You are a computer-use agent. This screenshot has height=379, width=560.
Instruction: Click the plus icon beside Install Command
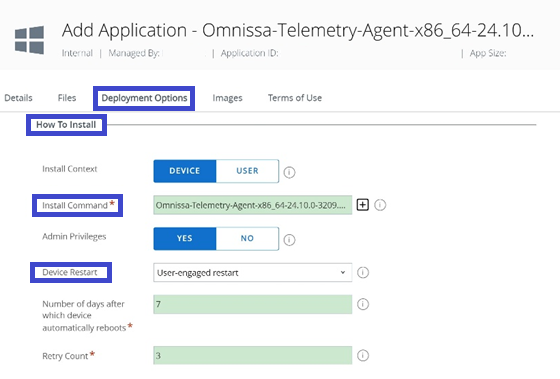[x=362, y=205]
